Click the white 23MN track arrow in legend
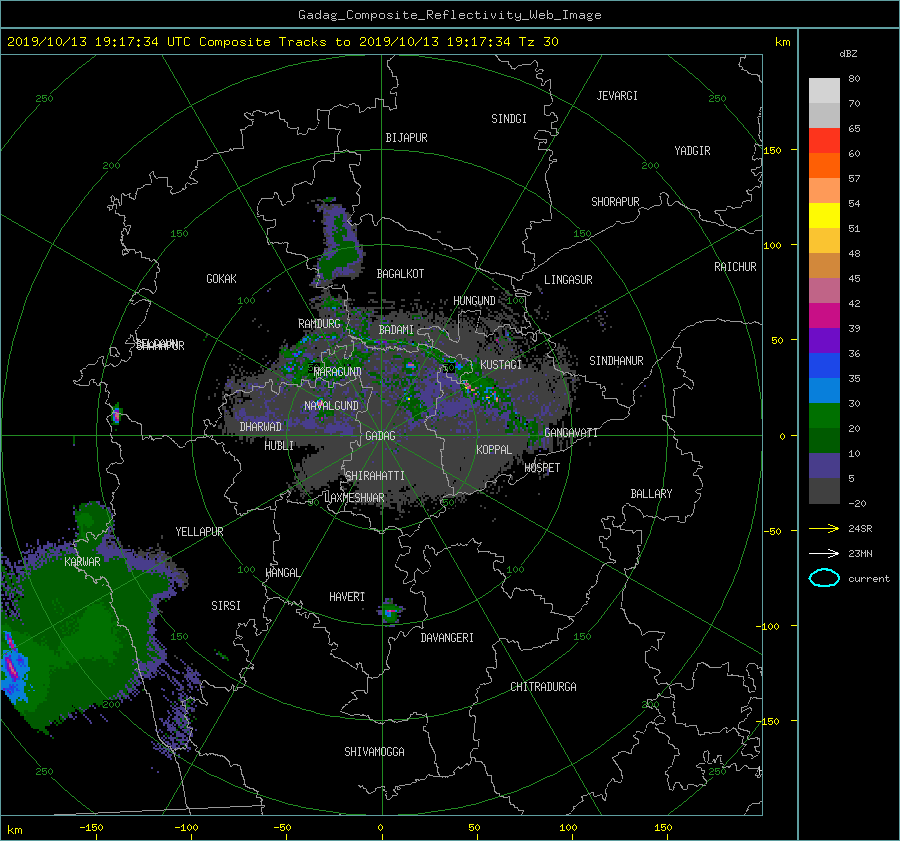 [824, 553]
